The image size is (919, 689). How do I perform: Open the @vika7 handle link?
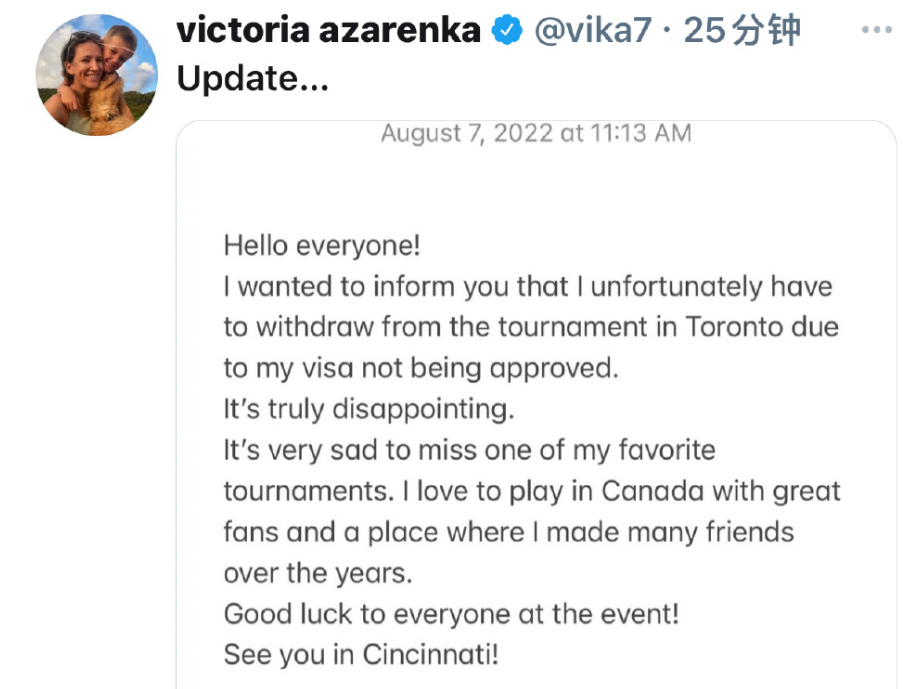[593, 31]
